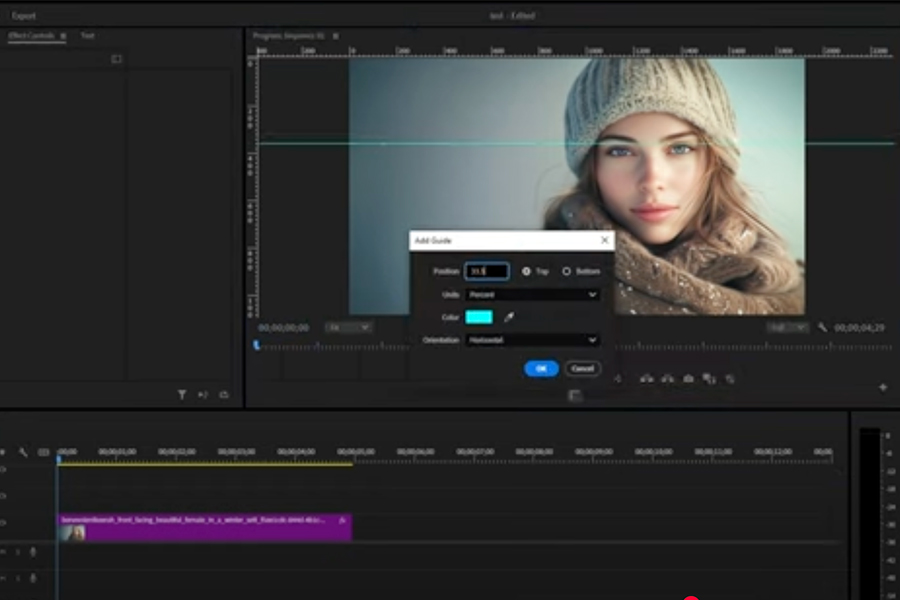Click the 00;00;04;29 duration timecode

click(859, 327)
